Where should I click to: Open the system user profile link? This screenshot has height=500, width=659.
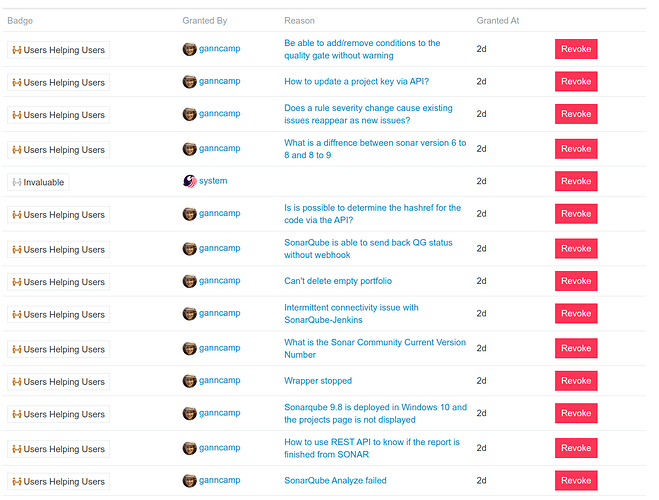[x=213, y=181]
